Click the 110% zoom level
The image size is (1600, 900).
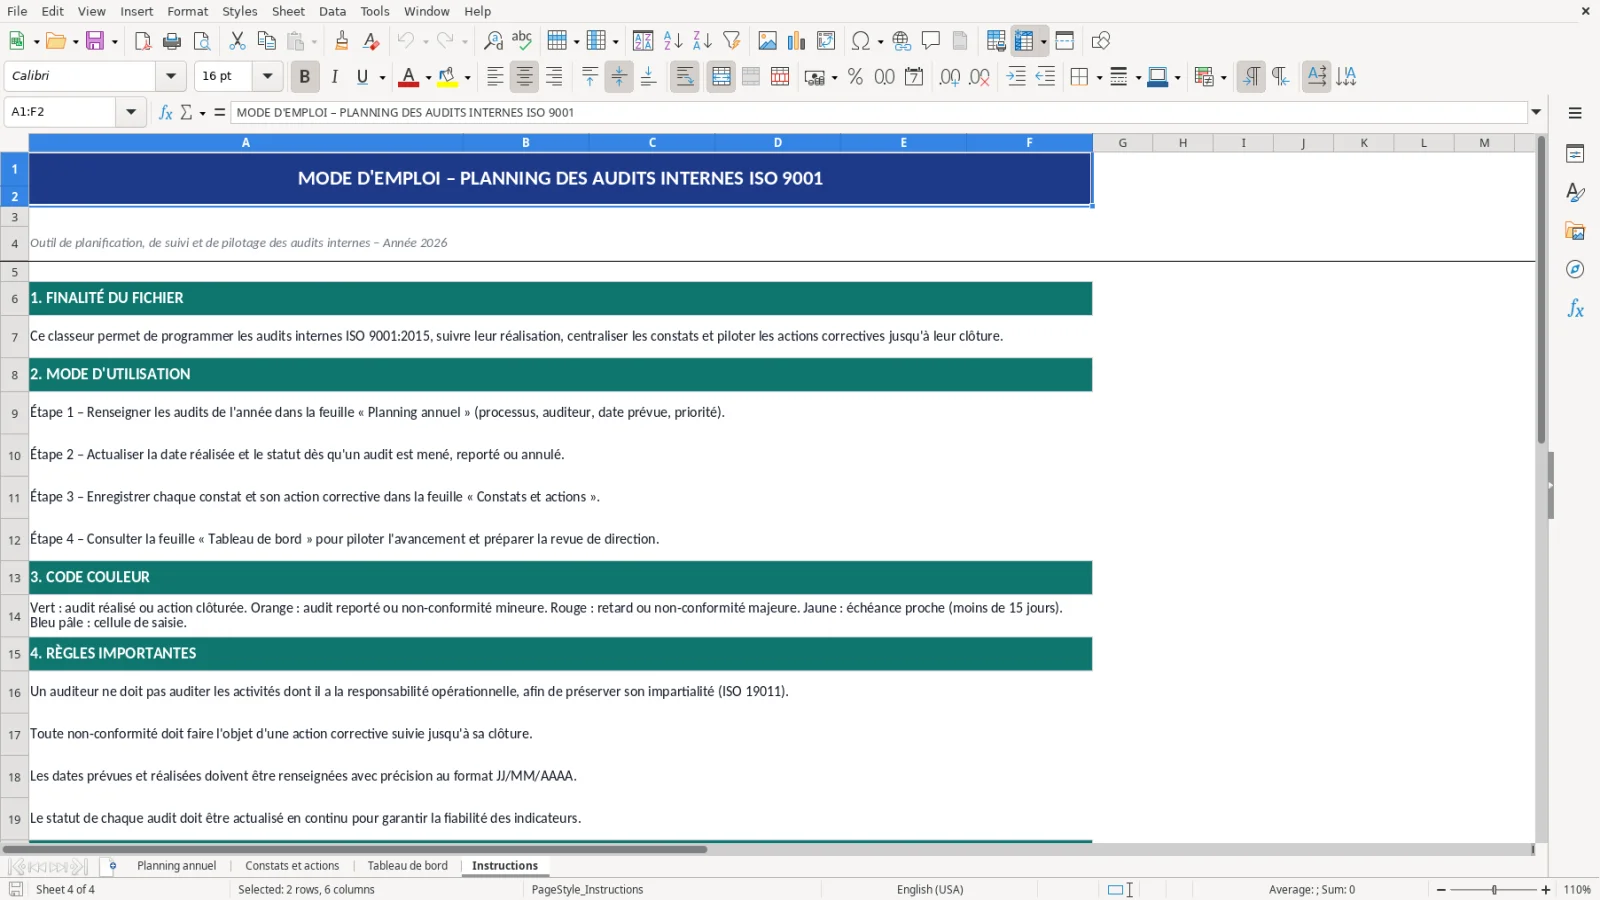pyautogui.click(x=1577, y=890)
